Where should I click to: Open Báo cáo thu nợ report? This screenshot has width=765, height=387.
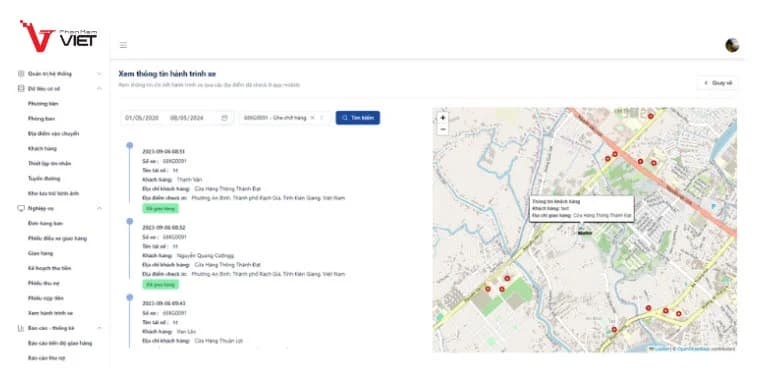pos(46,358)
